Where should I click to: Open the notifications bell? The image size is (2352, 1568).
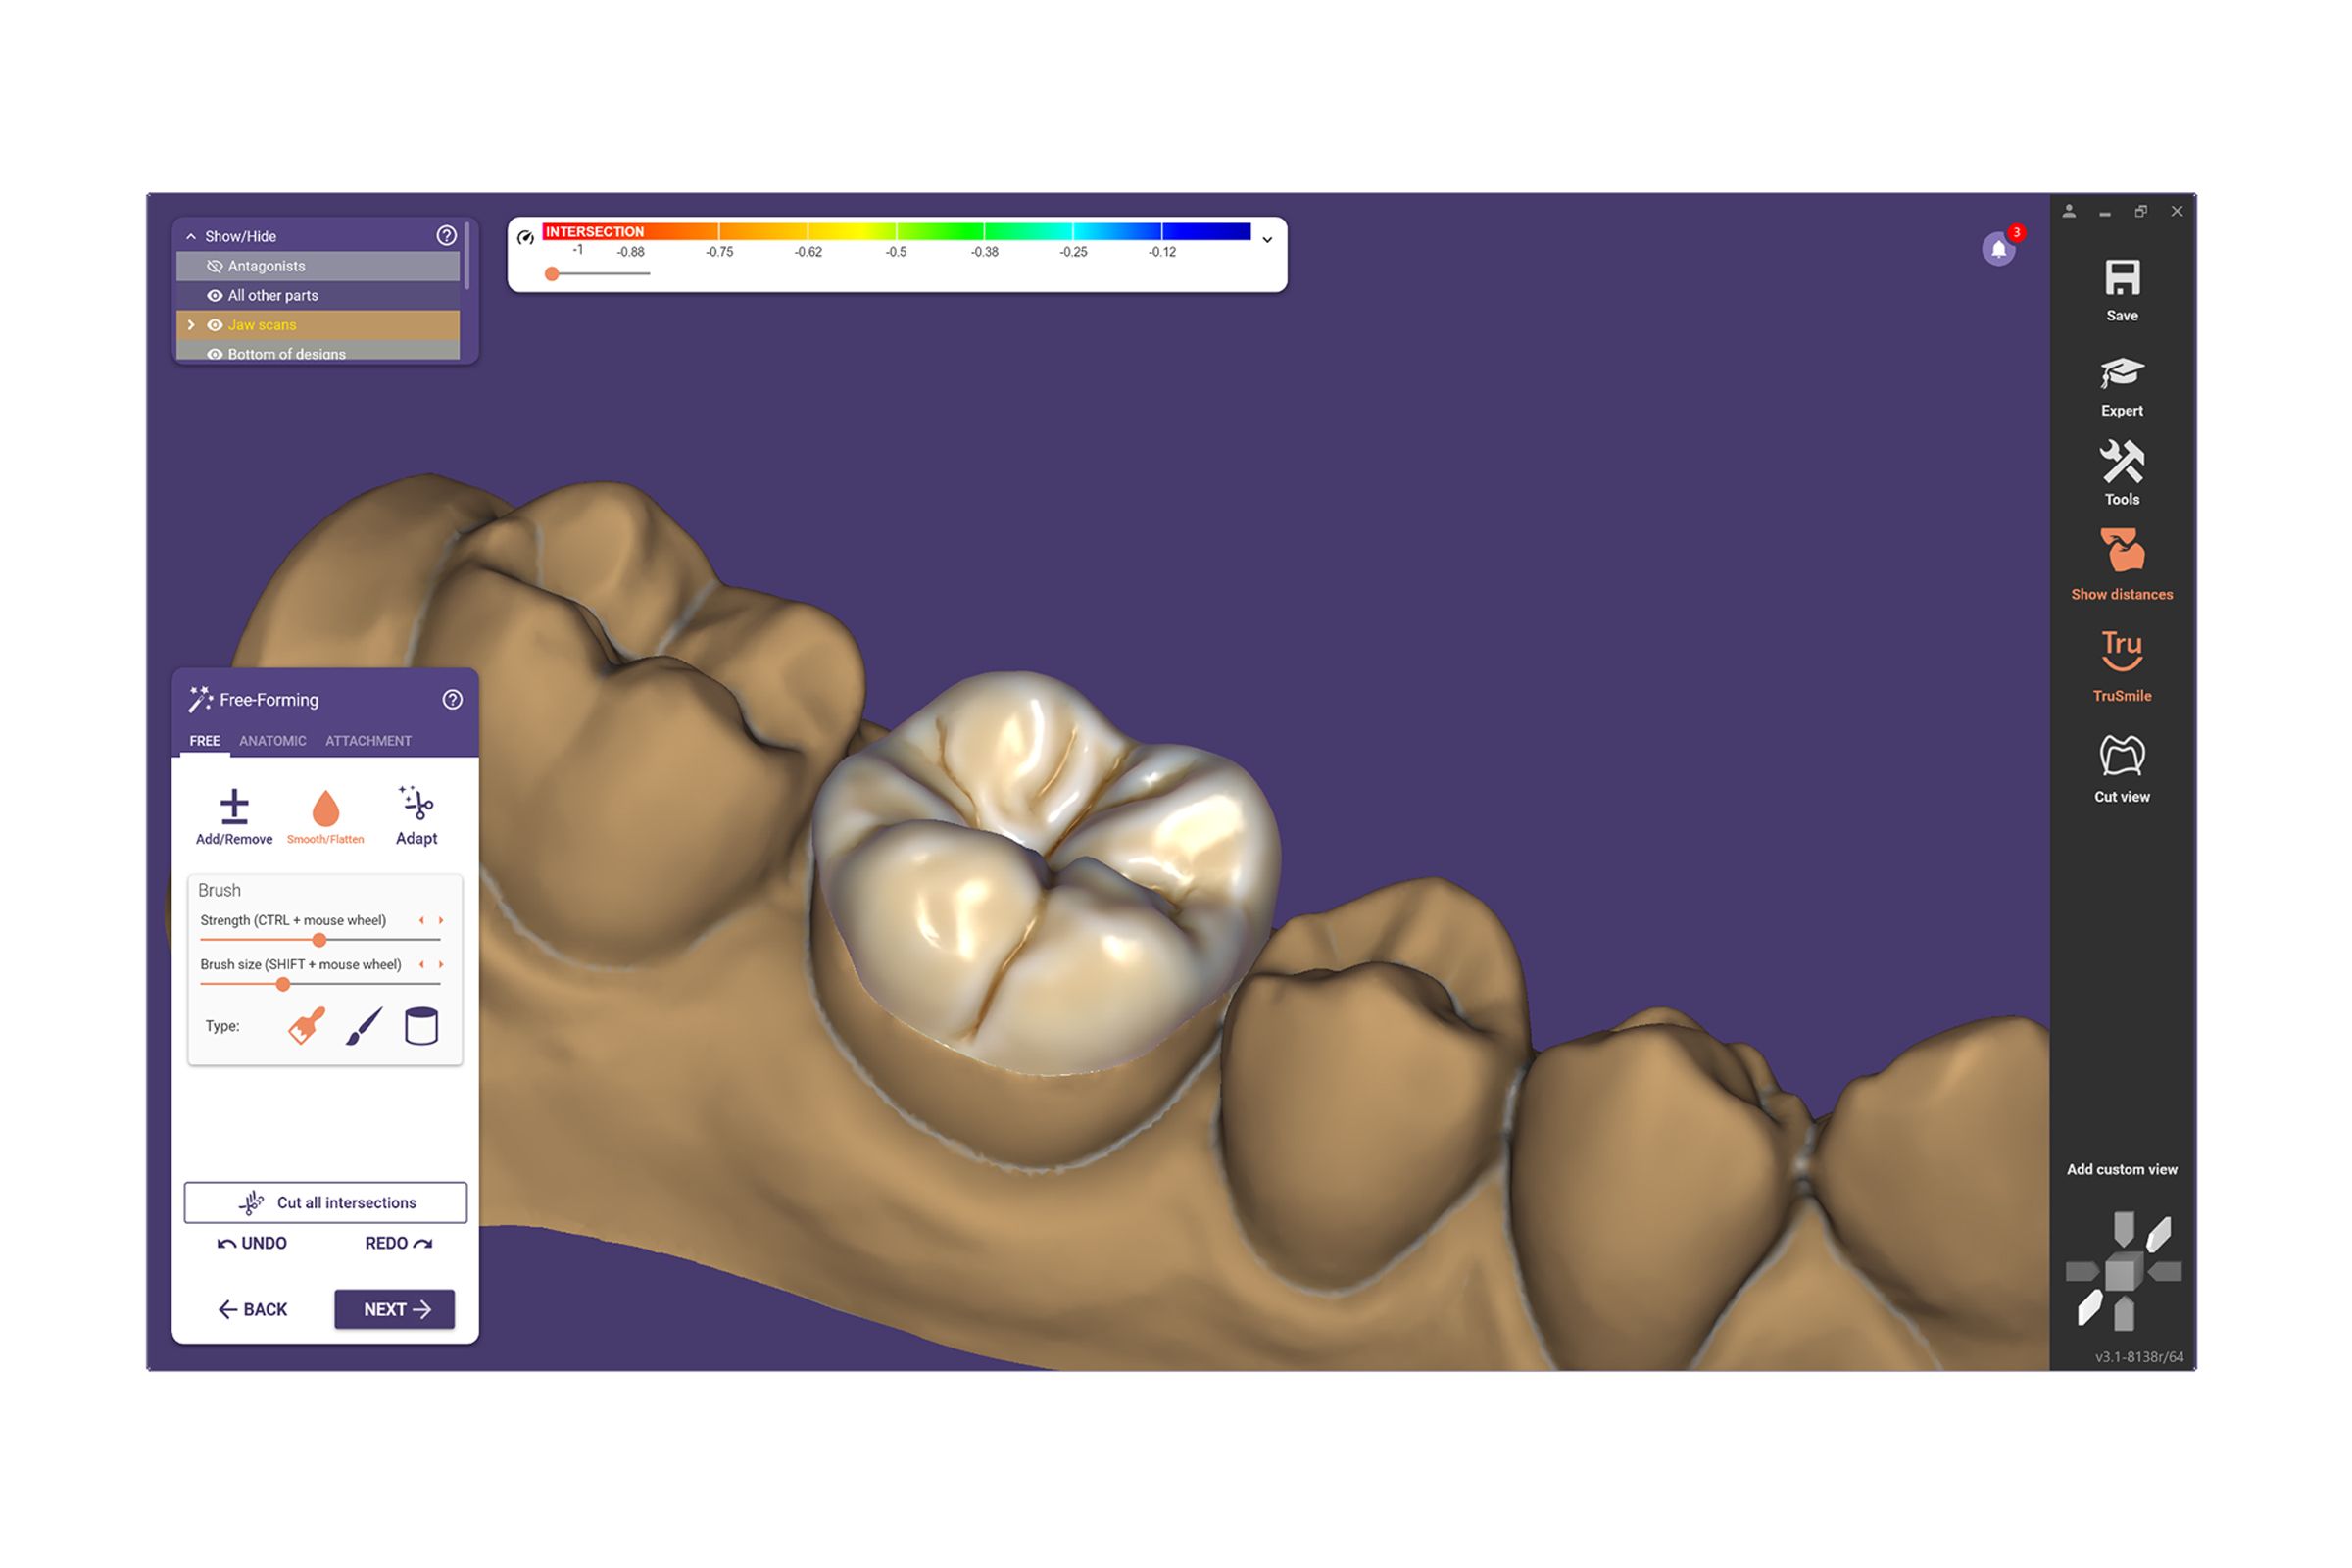click(1998, 249)
